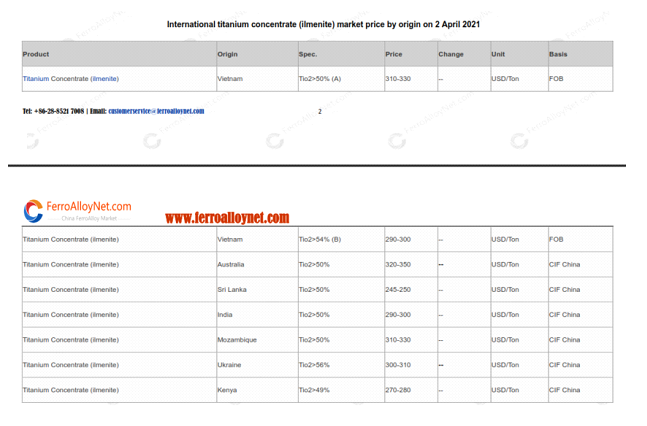Open the www.ferroalloynet.com red link
This screenshot has width=647, height=426.
[227, 217]
